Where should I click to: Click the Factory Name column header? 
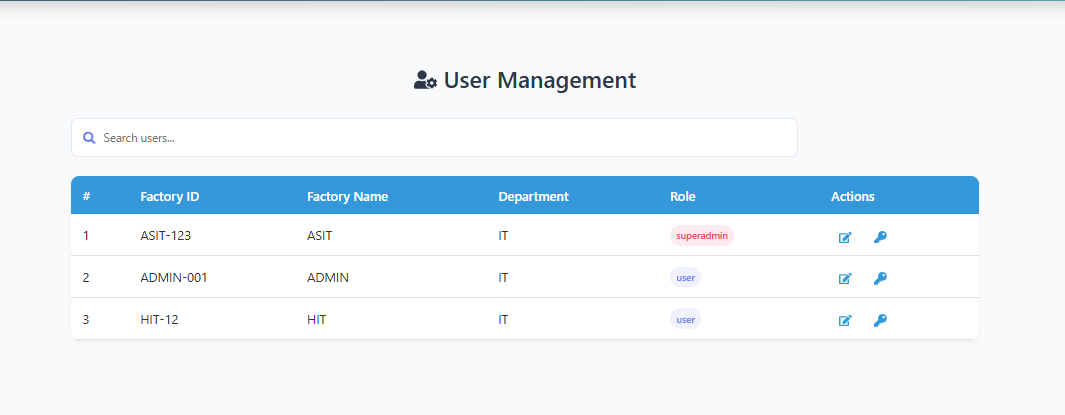click(x=347, y=196)
